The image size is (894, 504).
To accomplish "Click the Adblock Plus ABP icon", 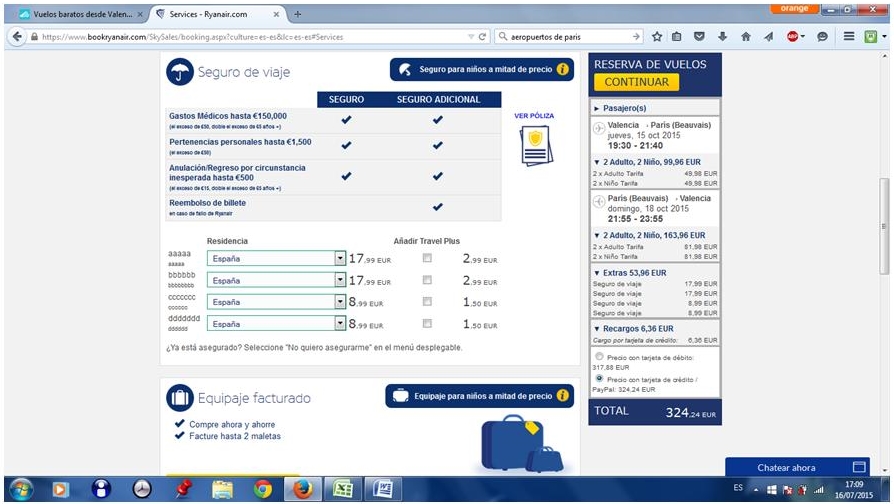I will [x=793, y=36].
